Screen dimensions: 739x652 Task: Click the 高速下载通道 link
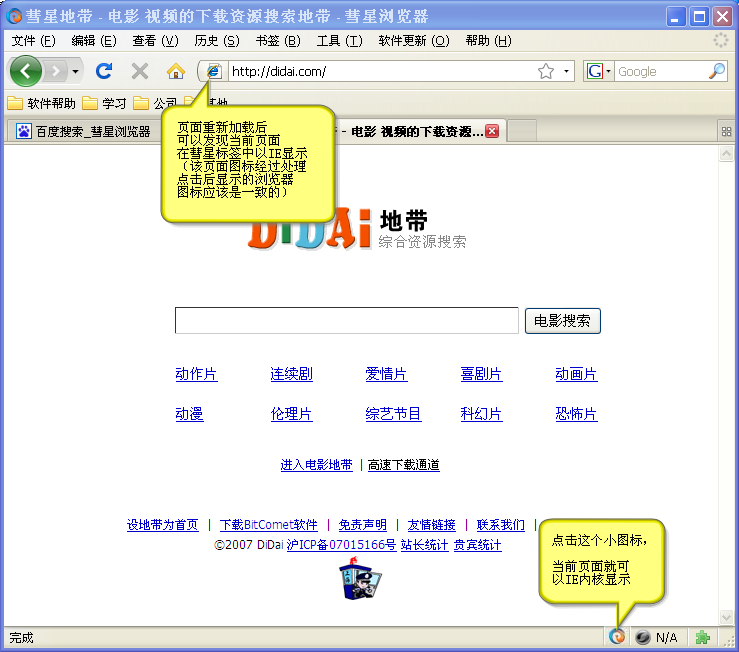tap(403, 465)
